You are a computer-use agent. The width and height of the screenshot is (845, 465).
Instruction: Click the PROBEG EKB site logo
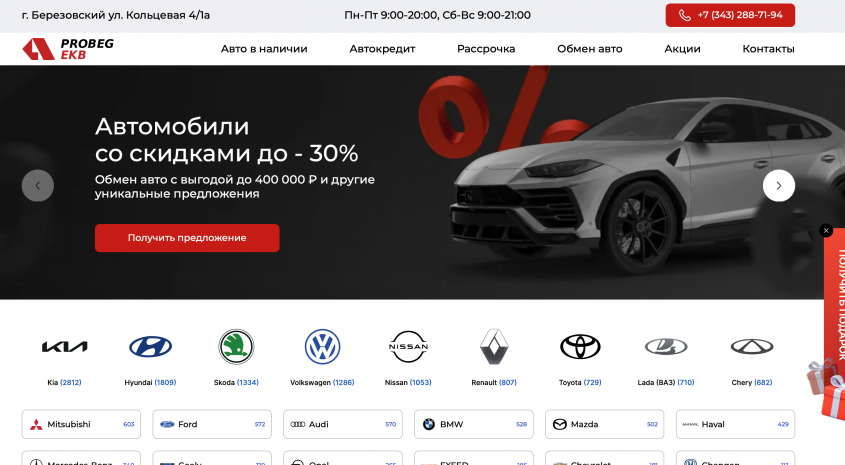click(x=68, y=49)
